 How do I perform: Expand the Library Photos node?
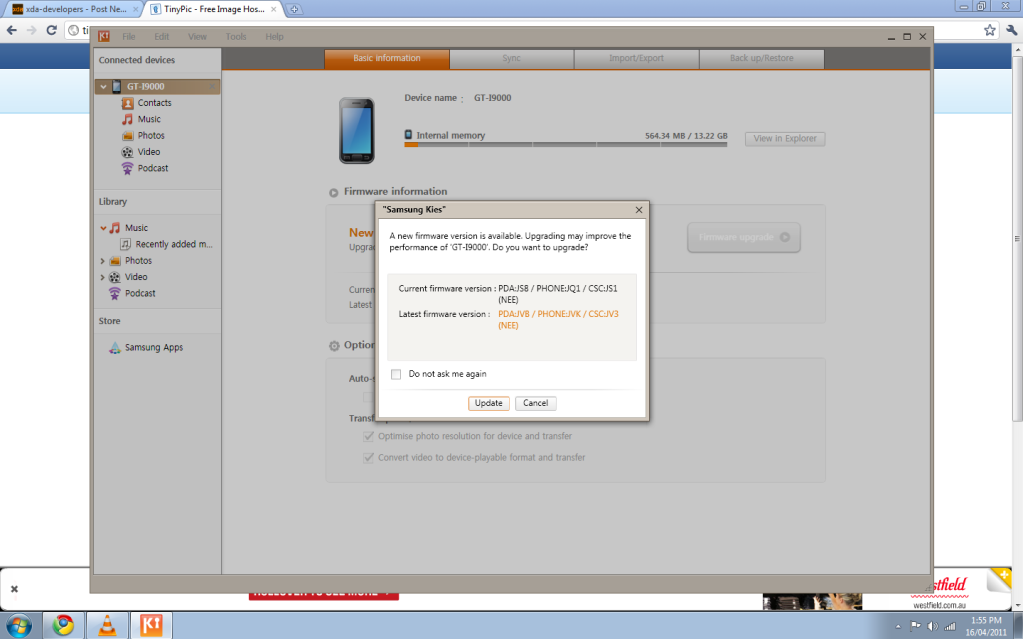tap(102, 260)
